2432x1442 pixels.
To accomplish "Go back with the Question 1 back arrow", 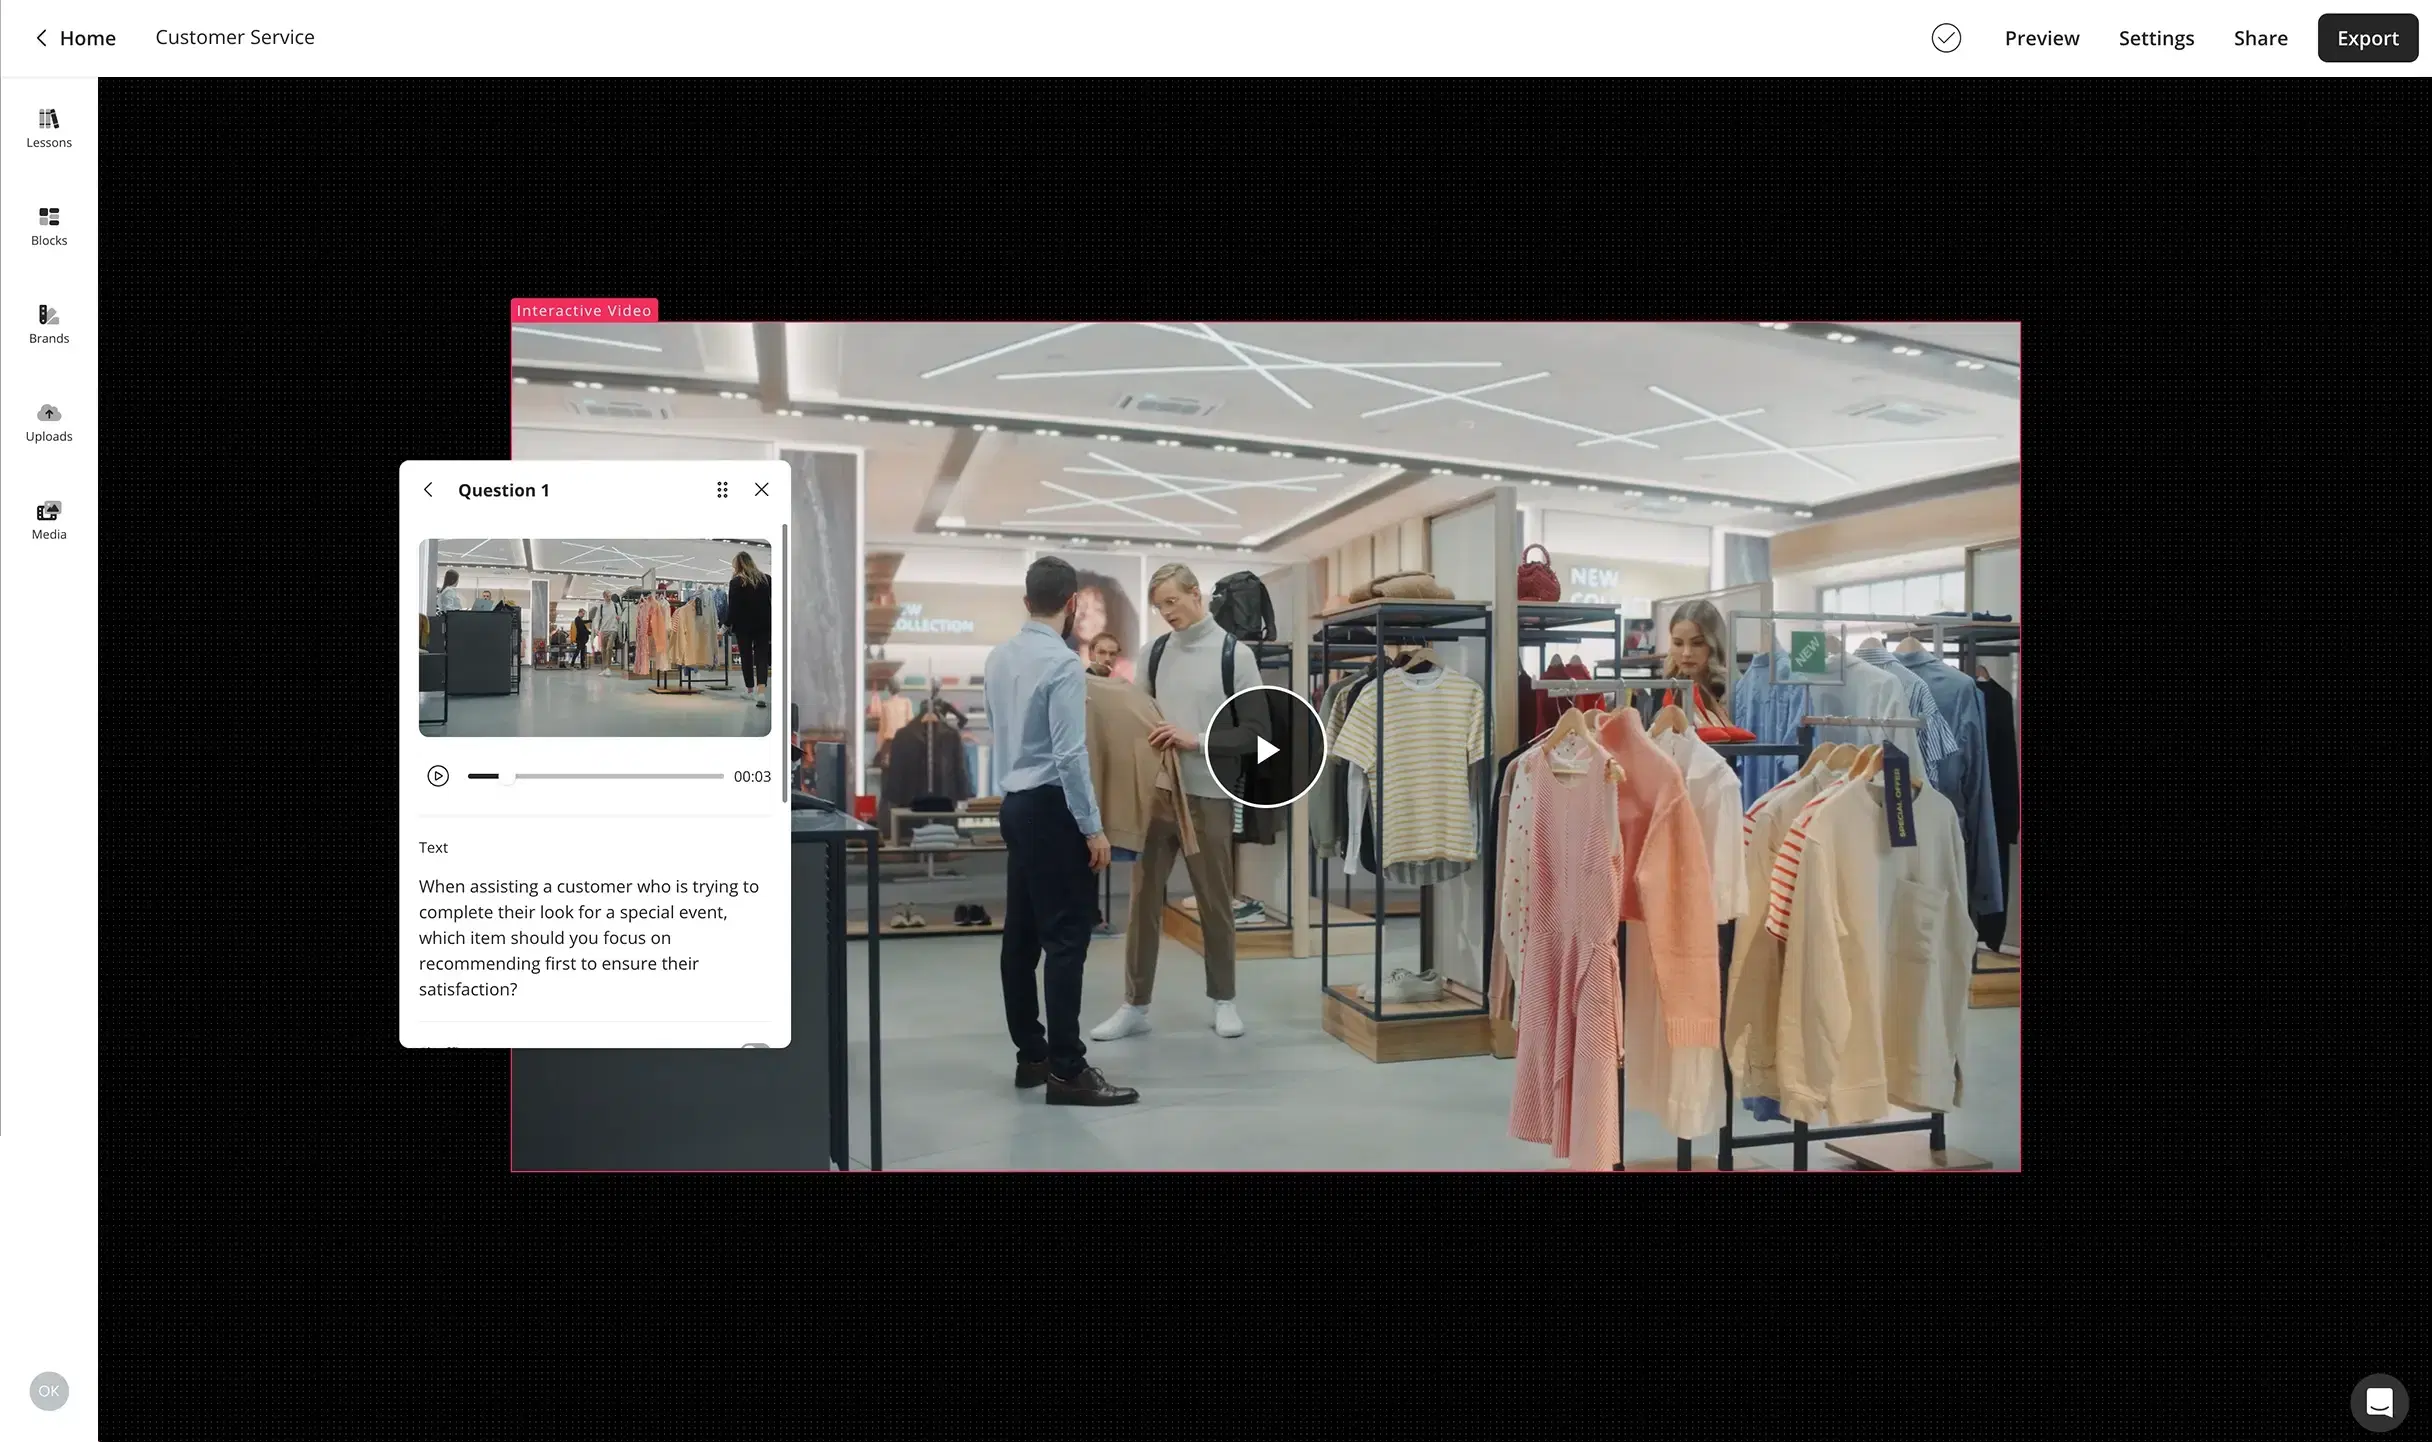I will coord(428,489).
